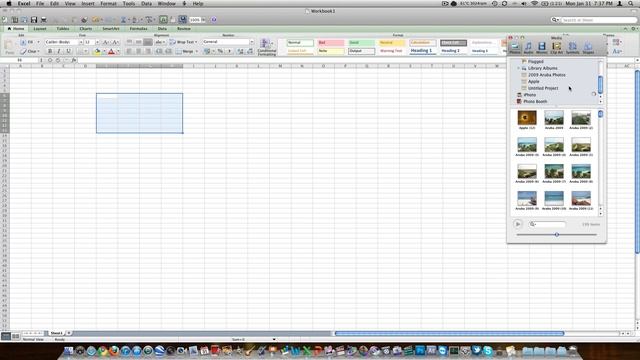The height and width of the screenshot is (360, 640).
Task: Open the font name dropdown
Action: (80, 42)
